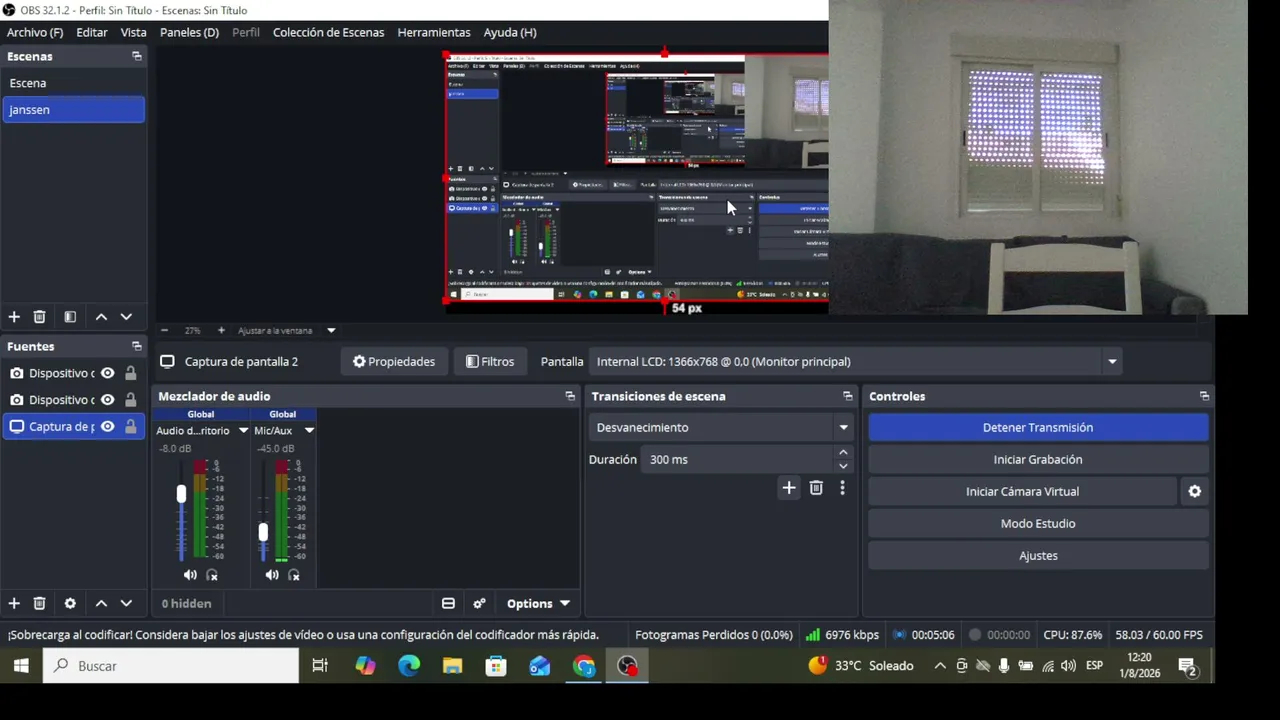Toggle monitoring on desktop audio channel
Image resolution: width=1280 pixels, height=720 pixels.
coord(212,575)
